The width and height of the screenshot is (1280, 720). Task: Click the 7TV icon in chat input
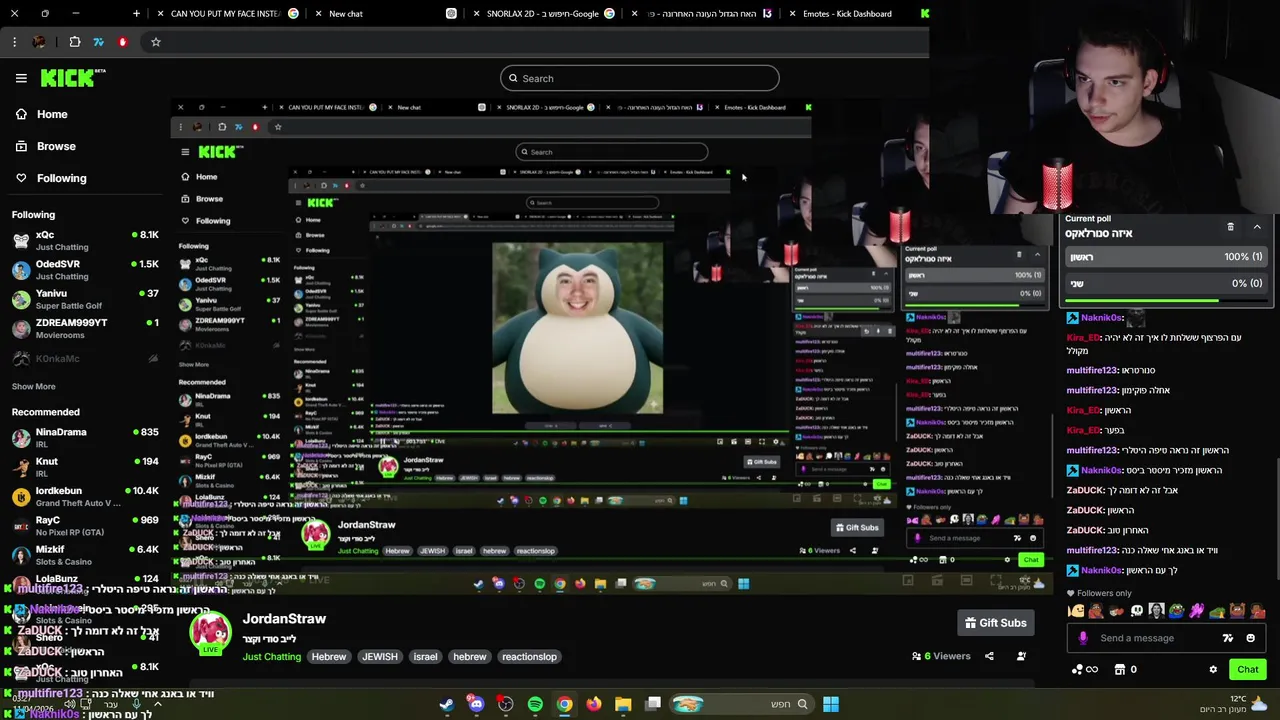pyautogui.click(x=1228, y=638)
